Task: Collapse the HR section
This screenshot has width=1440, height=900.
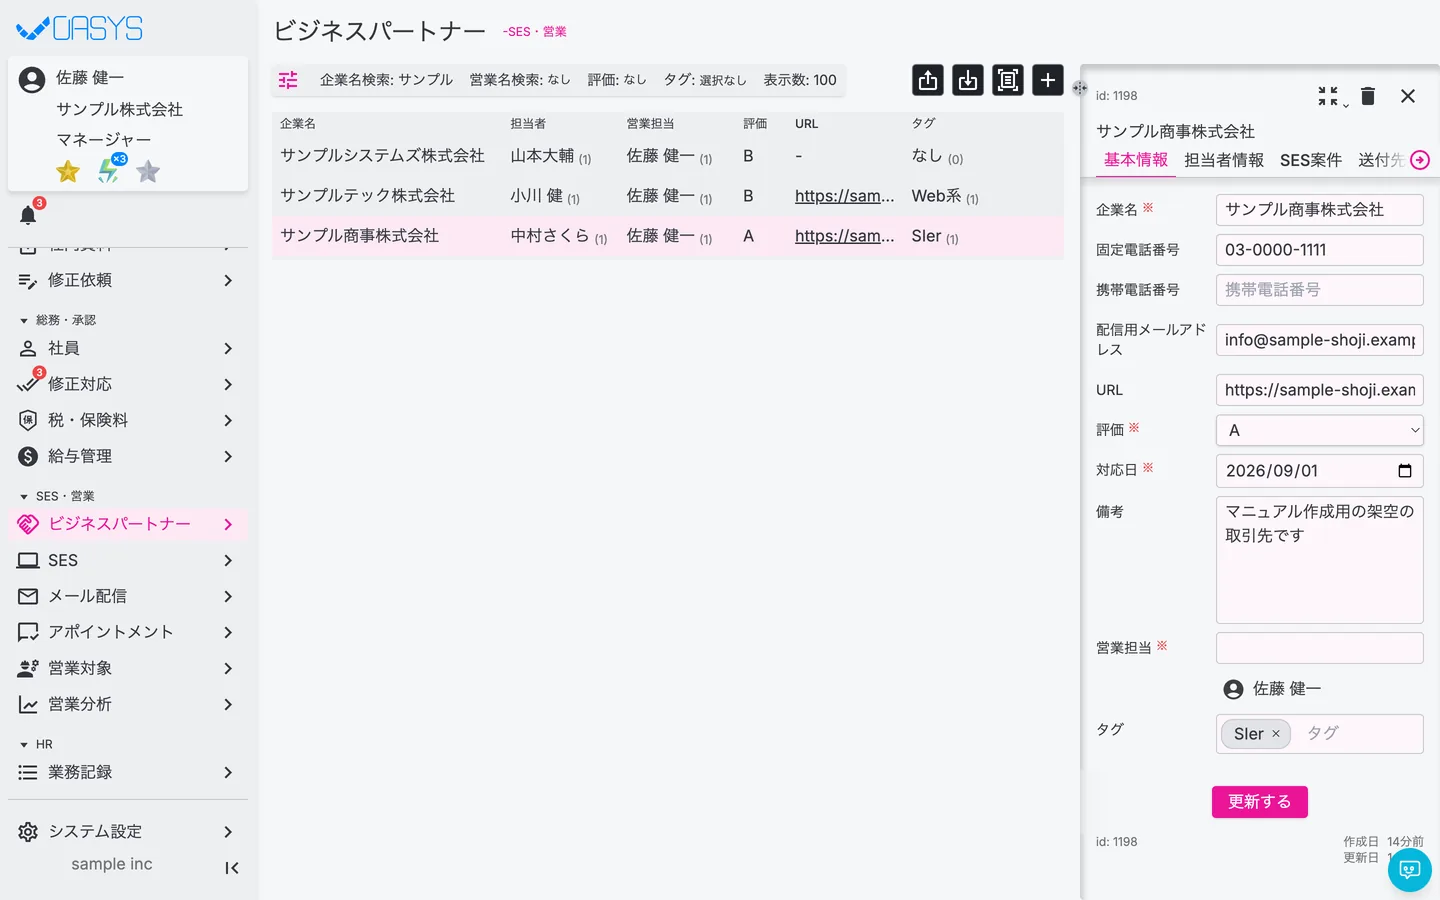Action: 36,744
